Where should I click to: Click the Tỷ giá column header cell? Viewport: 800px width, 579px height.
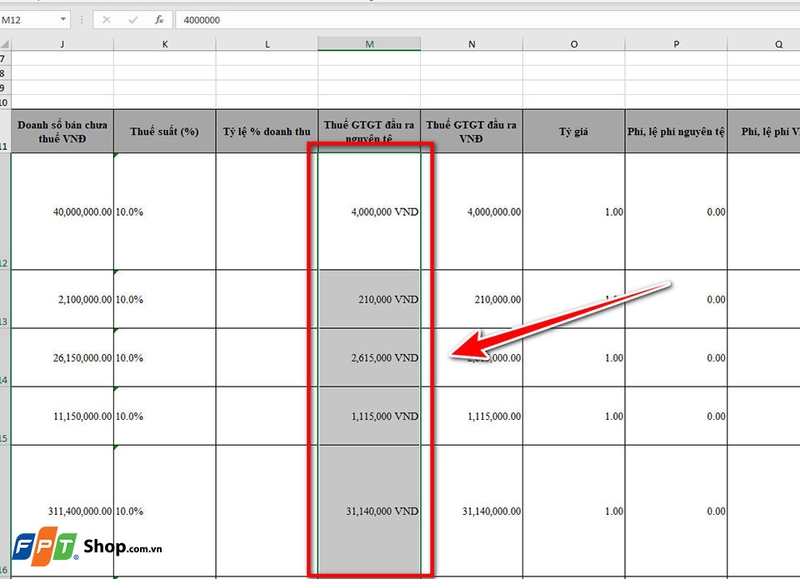[x=573, y=130]
